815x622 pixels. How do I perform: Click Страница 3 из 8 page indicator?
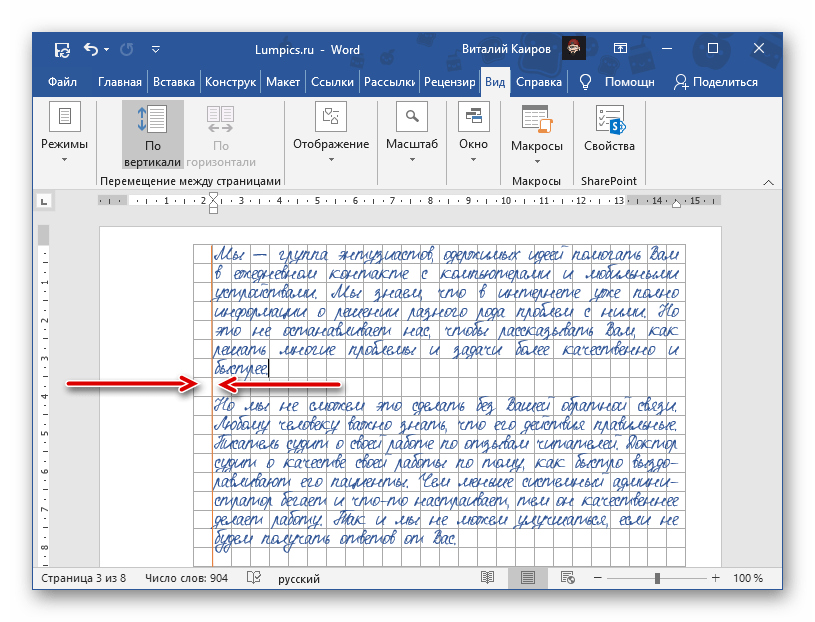(83, 577)
